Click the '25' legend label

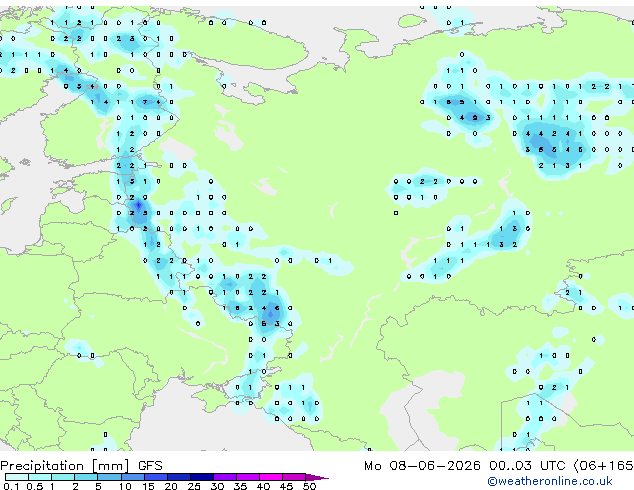(194, 486)
